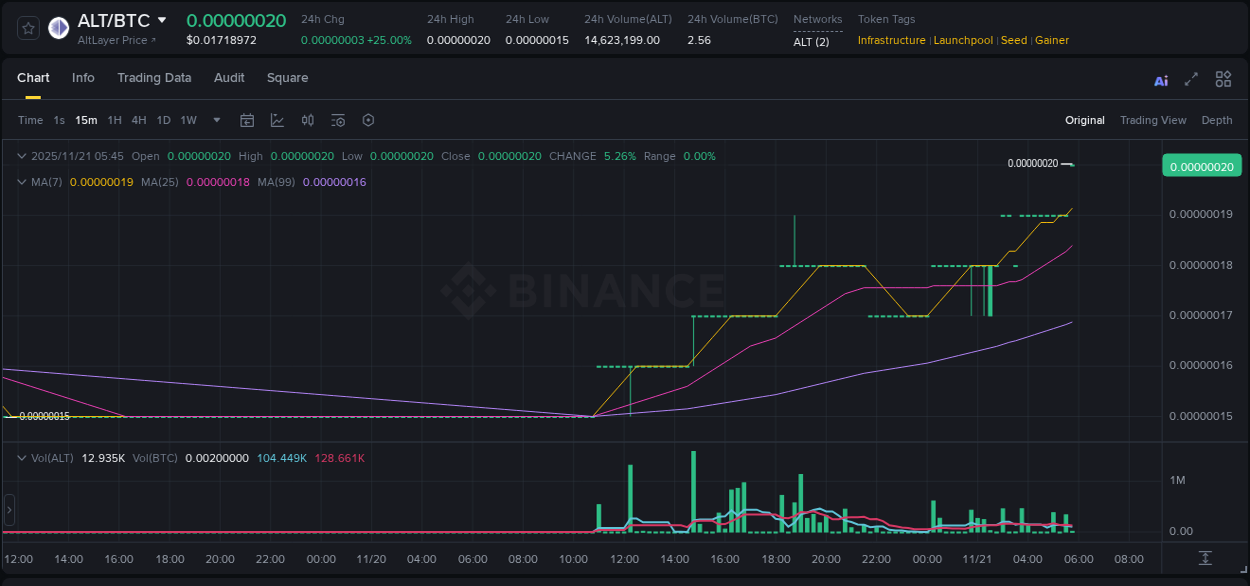Open the go-to-date calendar icon
This screenshot has width=1250, height=586.
[247, 120]
